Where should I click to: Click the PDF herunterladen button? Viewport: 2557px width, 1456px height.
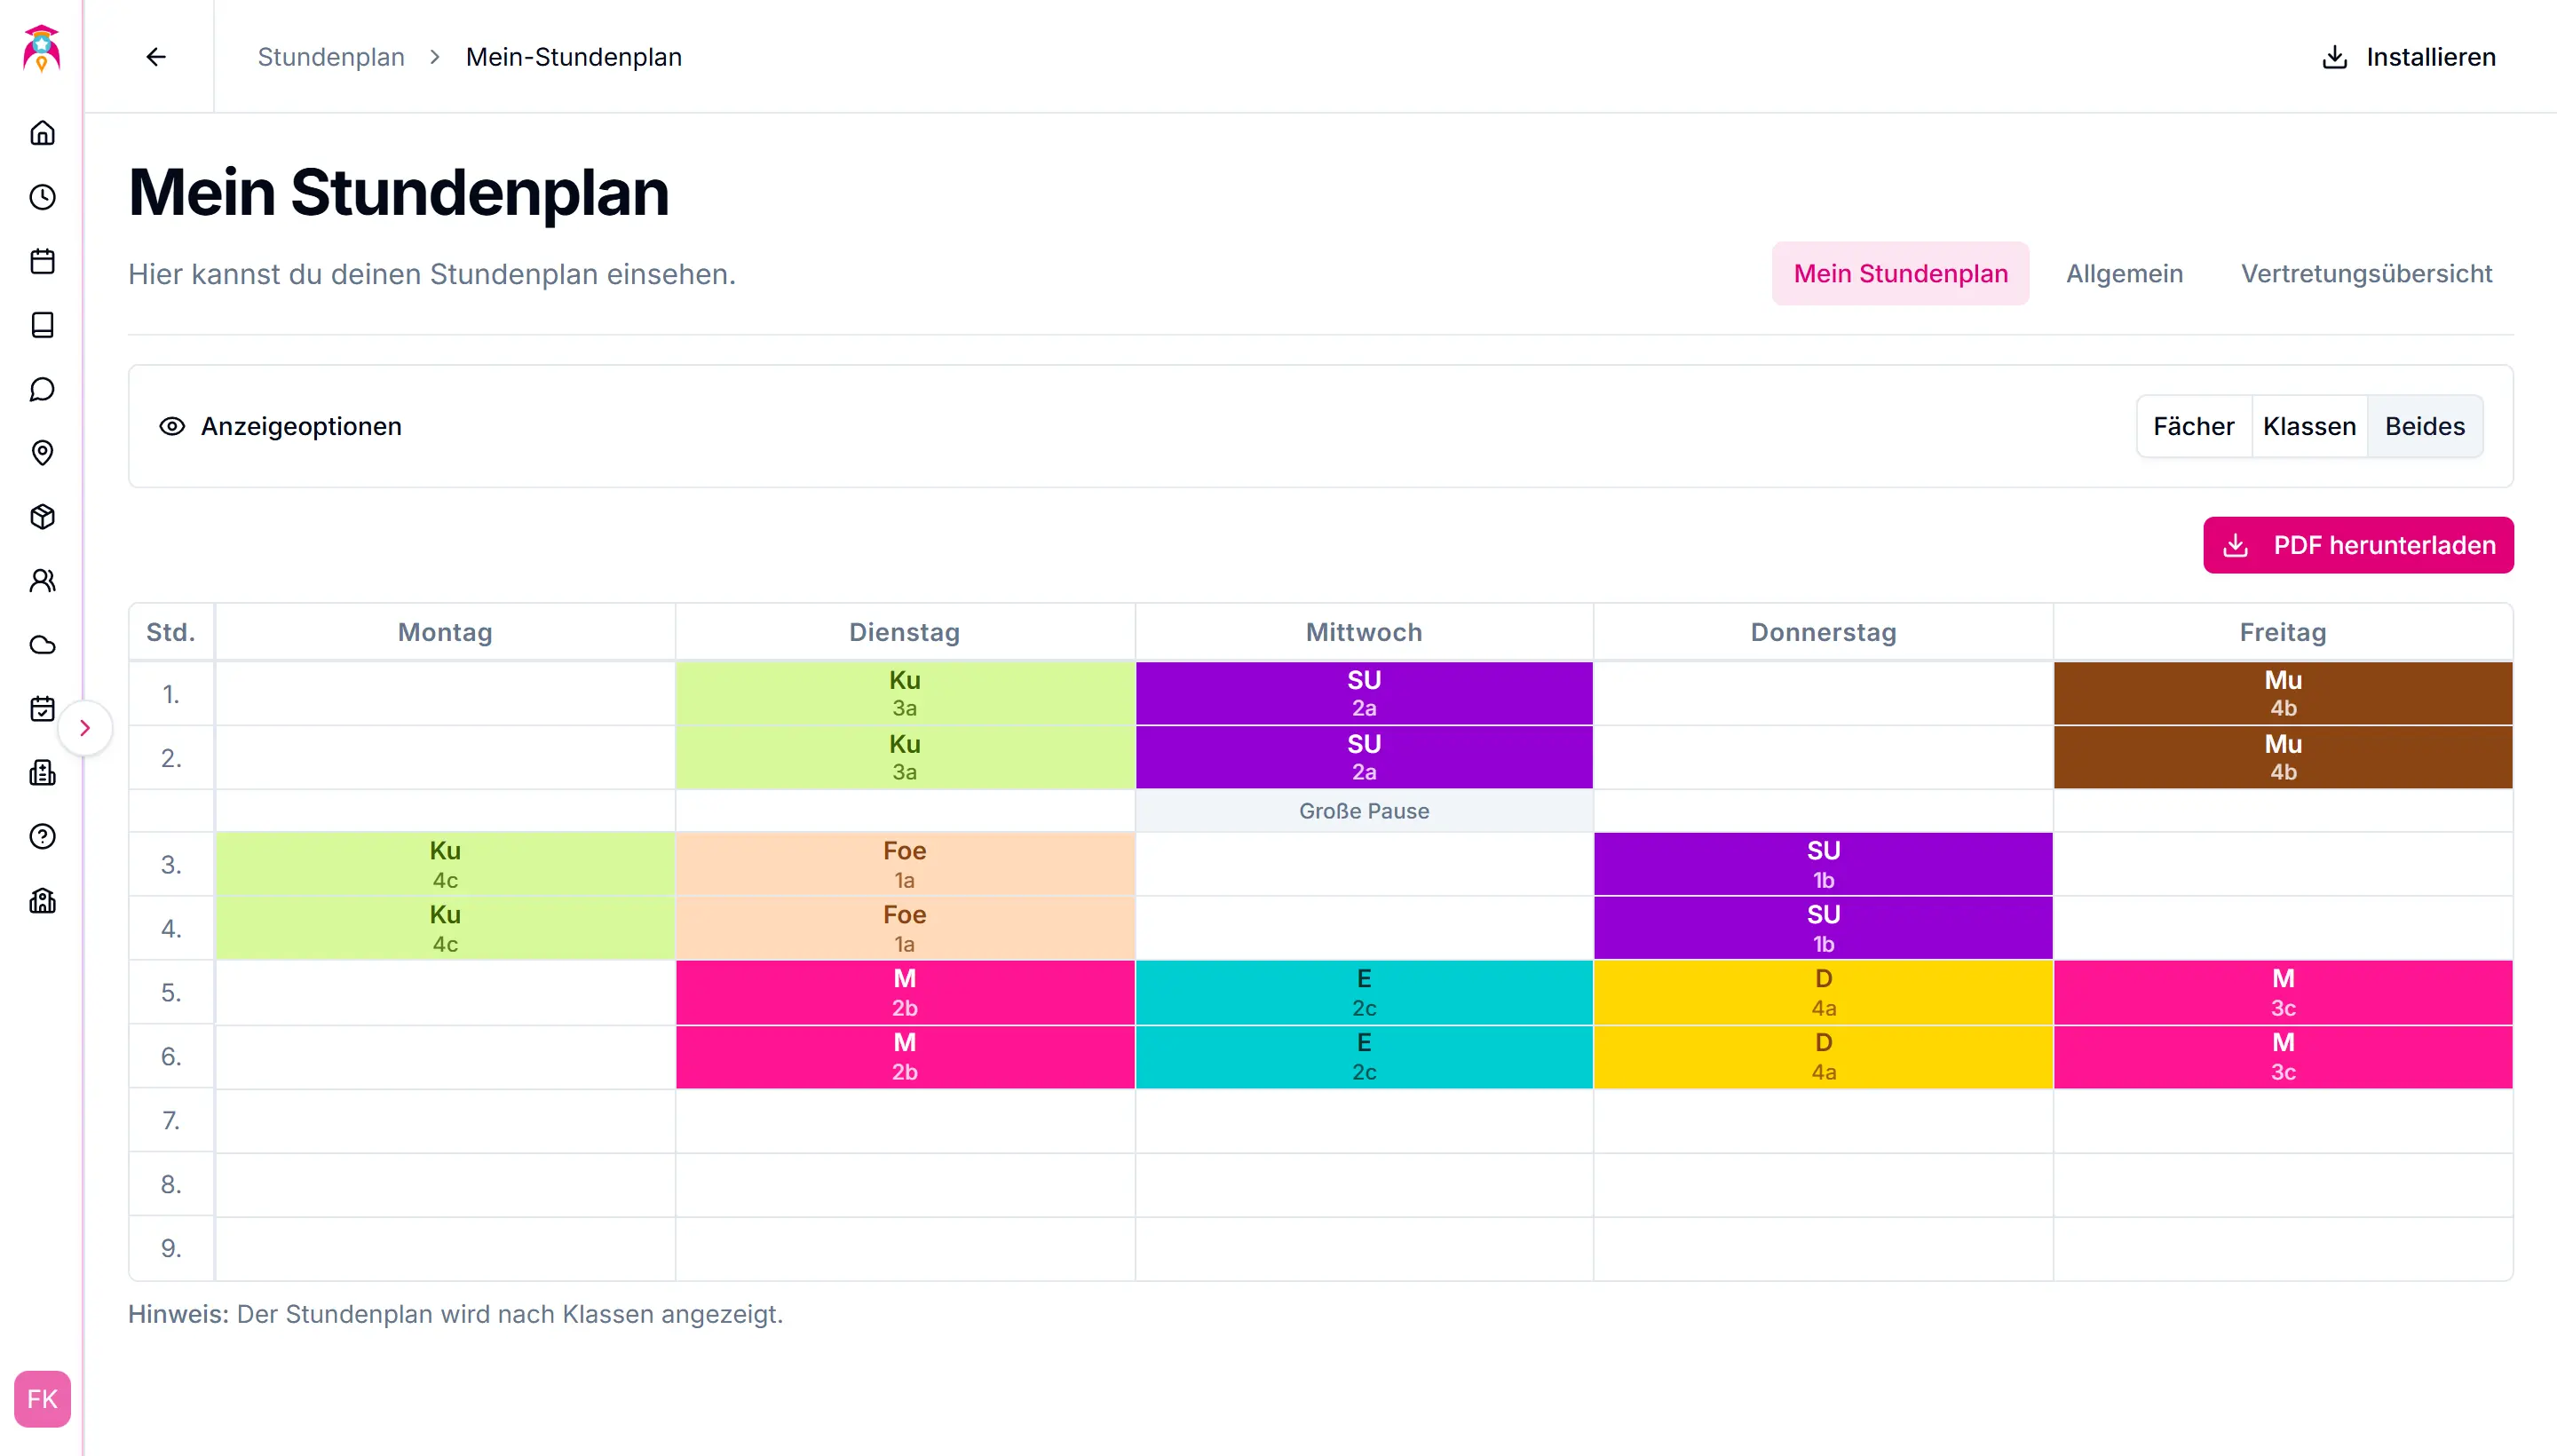point(2358,545)
